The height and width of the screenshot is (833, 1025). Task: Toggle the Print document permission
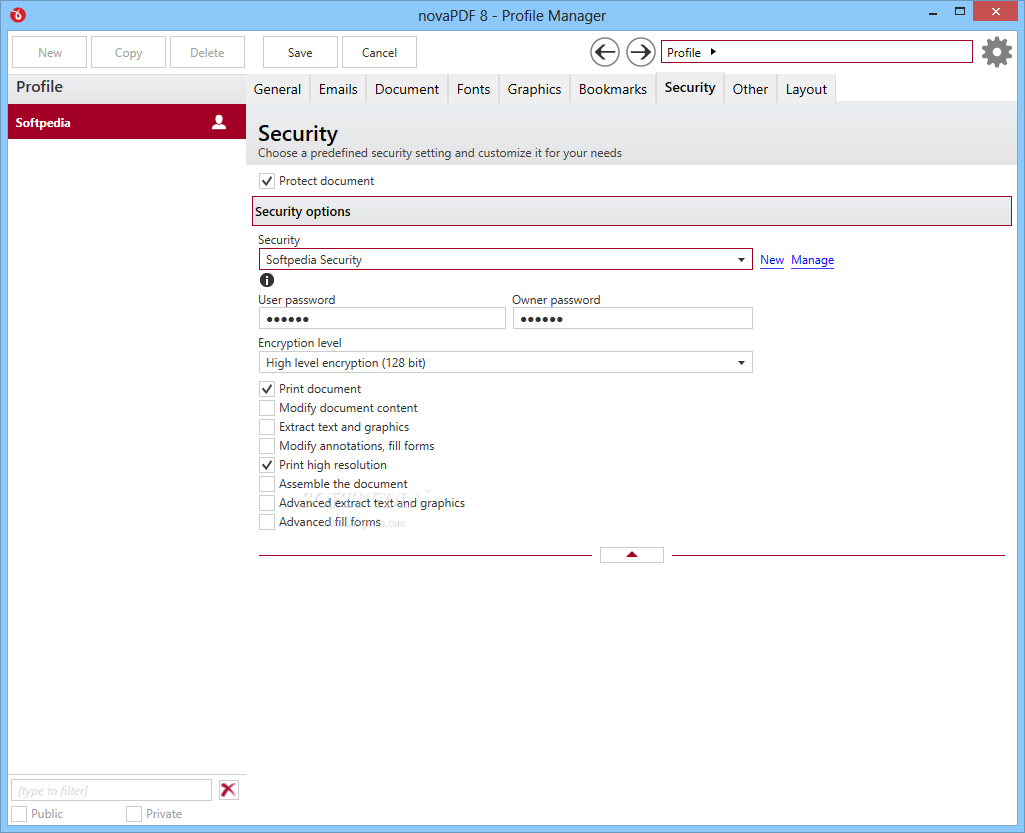pyautogui.click(x=267, y=389)
